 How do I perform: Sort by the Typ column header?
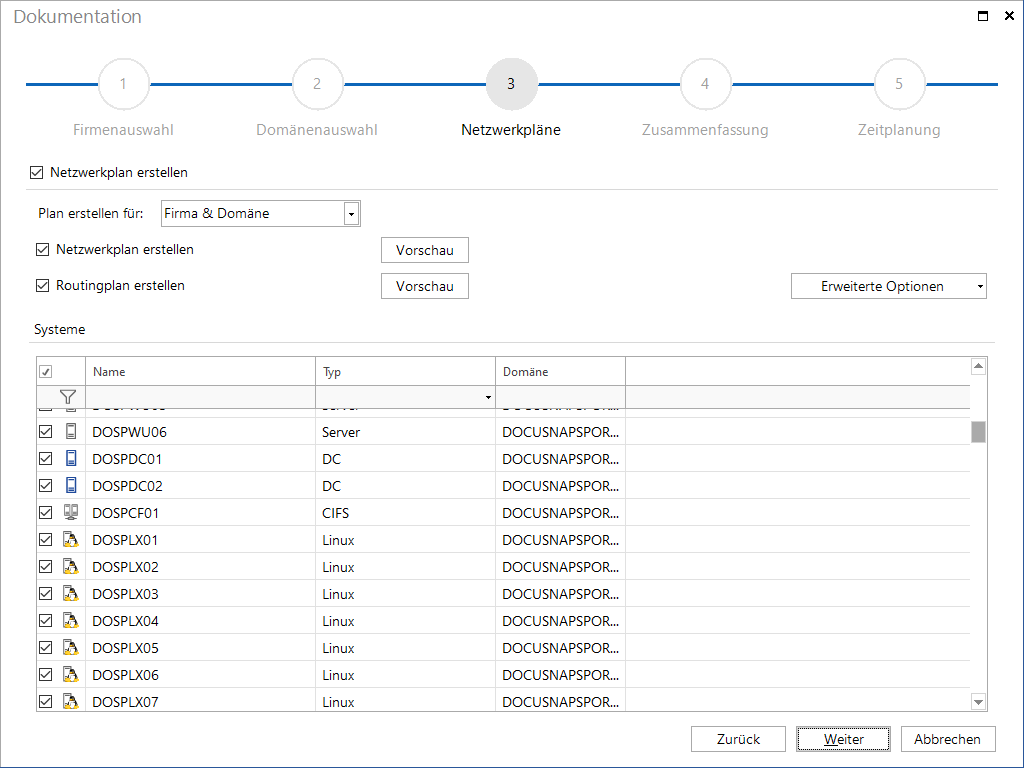406,372
